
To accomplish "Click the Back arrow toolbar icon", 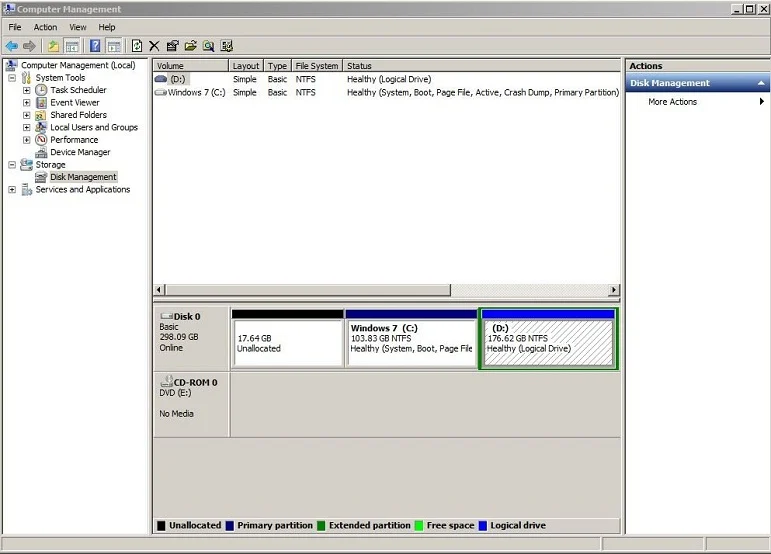I will click(x=12, y=46).
